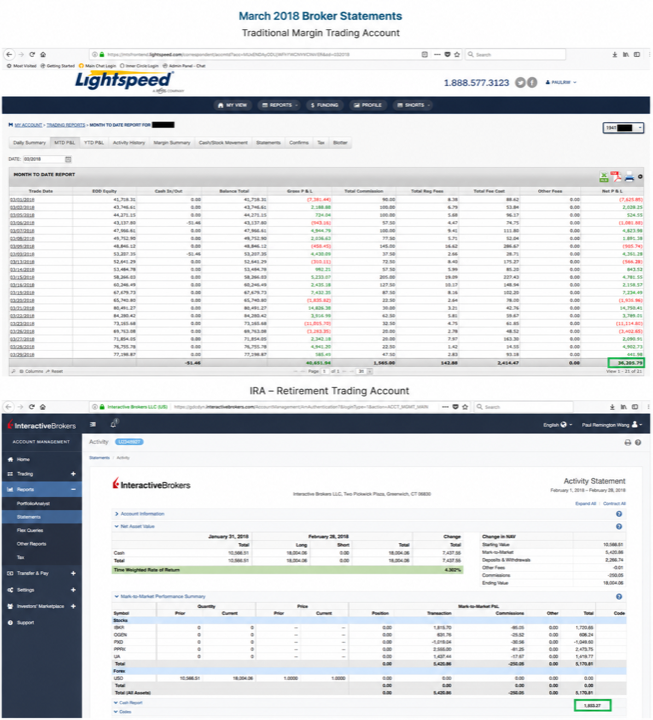Print month to date report icon
This screenshot has width=653, height=720.
point(629,177)
